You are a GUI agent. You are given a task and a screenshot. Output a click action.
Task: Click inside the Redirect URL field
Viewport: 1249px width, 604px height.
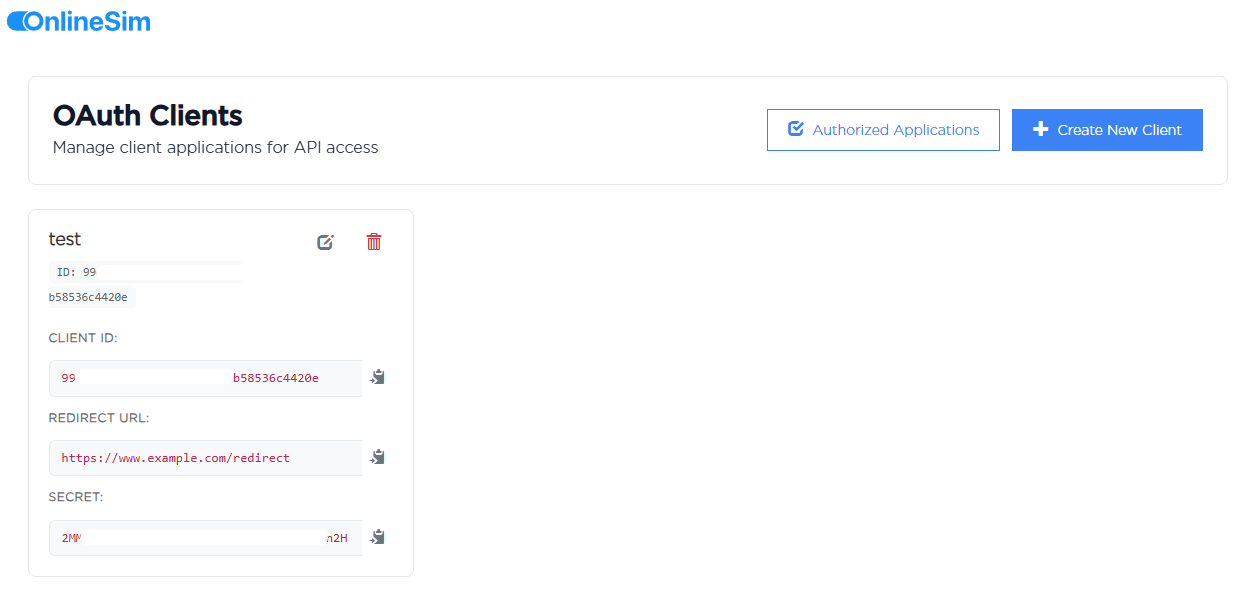(205, 457)
